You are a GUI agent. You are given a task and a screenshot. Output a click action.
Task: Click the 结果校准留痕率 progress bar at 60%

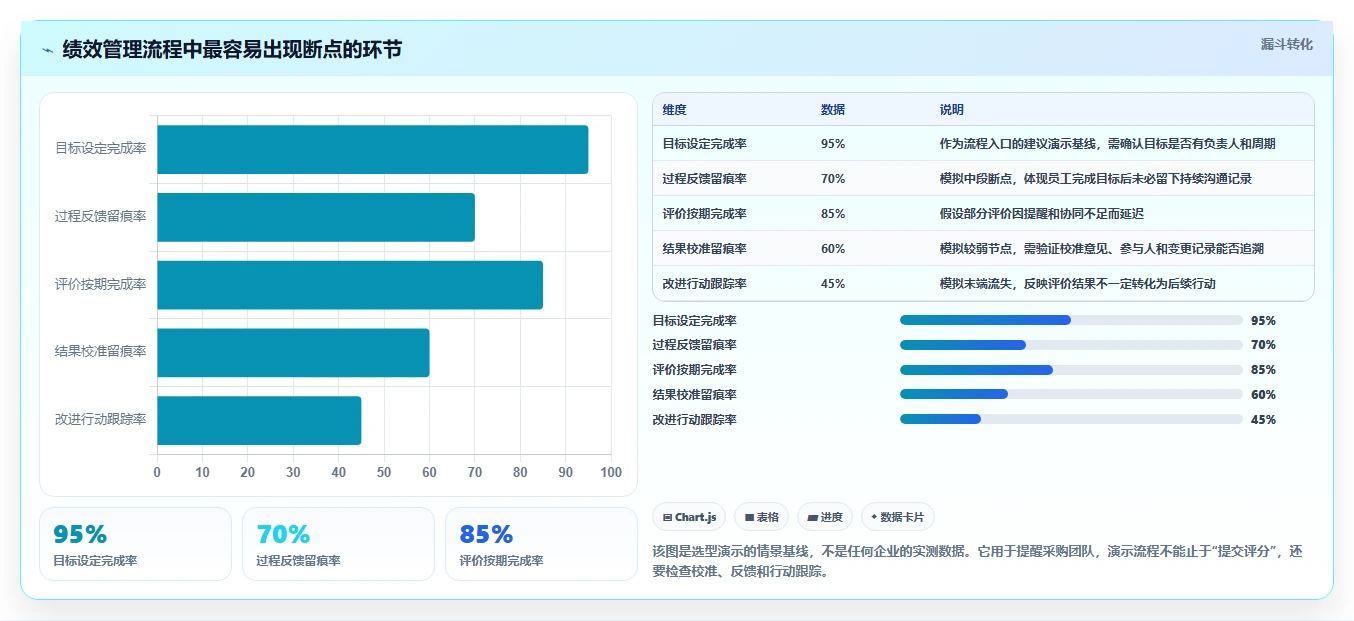pyautogui.click(x=1071, y=394)
